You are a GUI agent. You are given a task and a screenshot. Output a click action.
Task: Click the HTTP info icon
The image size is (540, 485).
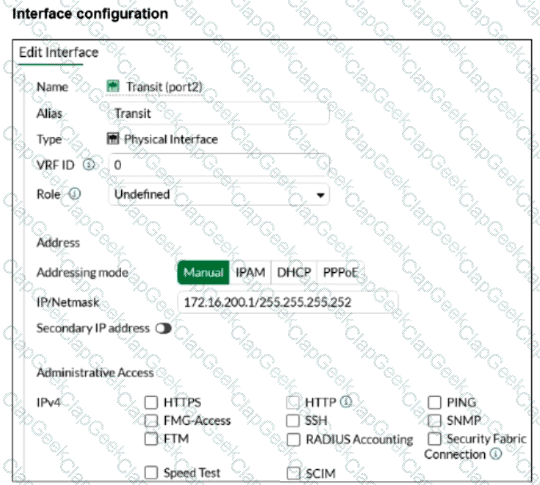point(346,402)
